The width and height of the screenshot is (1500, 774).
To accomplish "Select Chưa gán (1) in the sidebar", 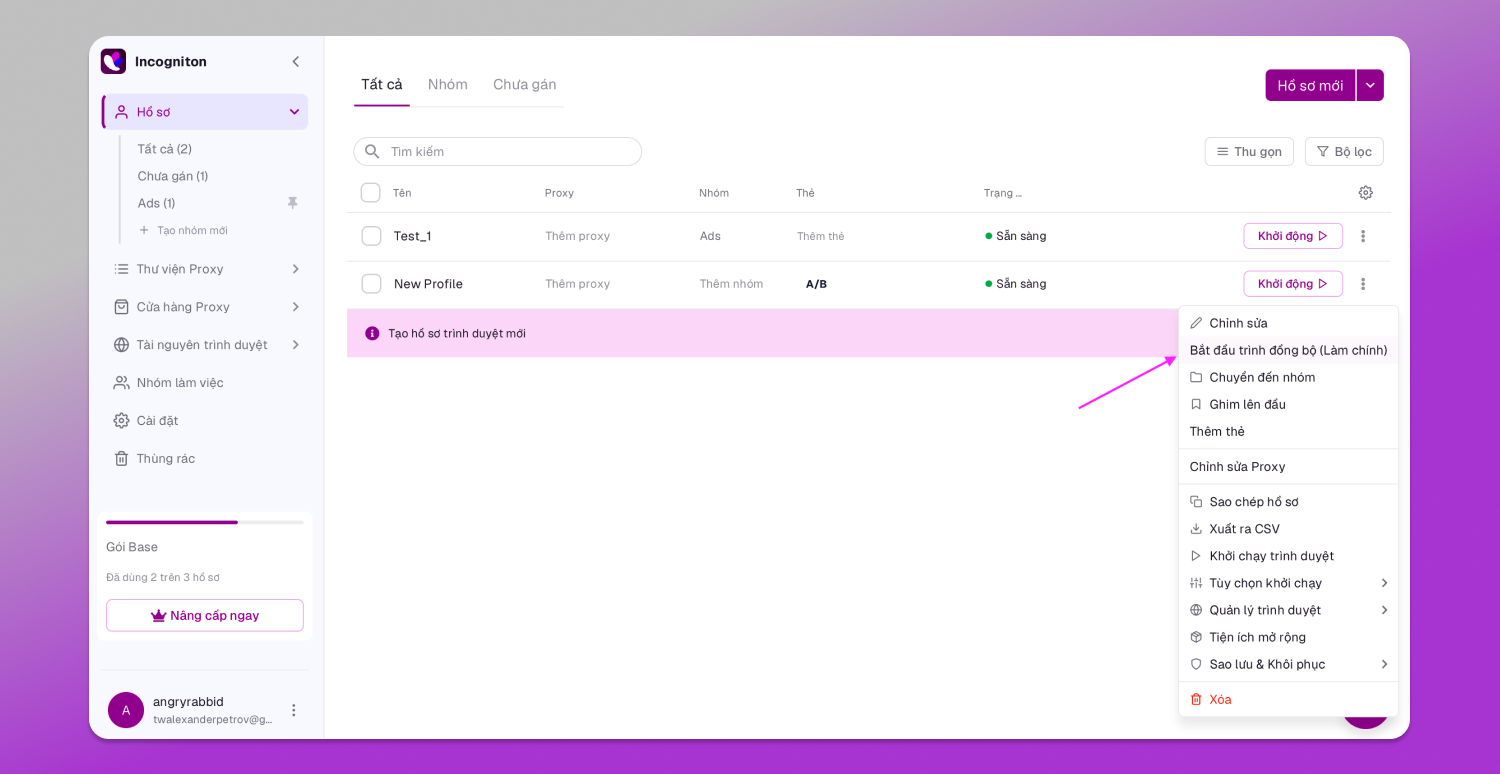I will click(x=173, y=176).
